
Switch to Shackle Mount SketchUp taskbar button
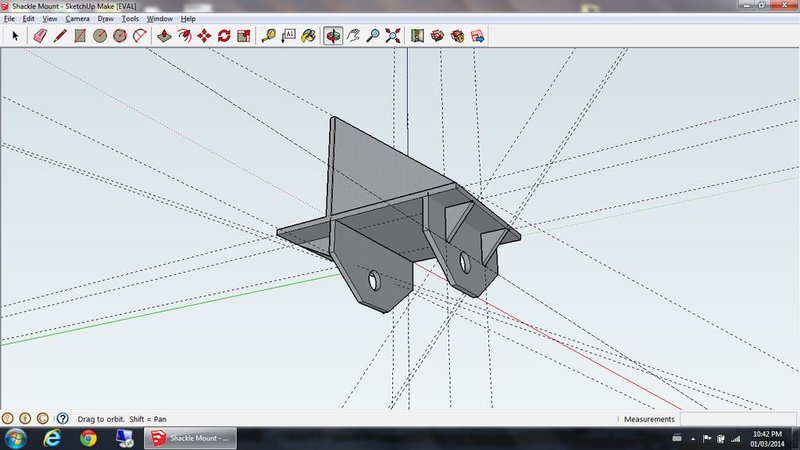tap(190, 438)
